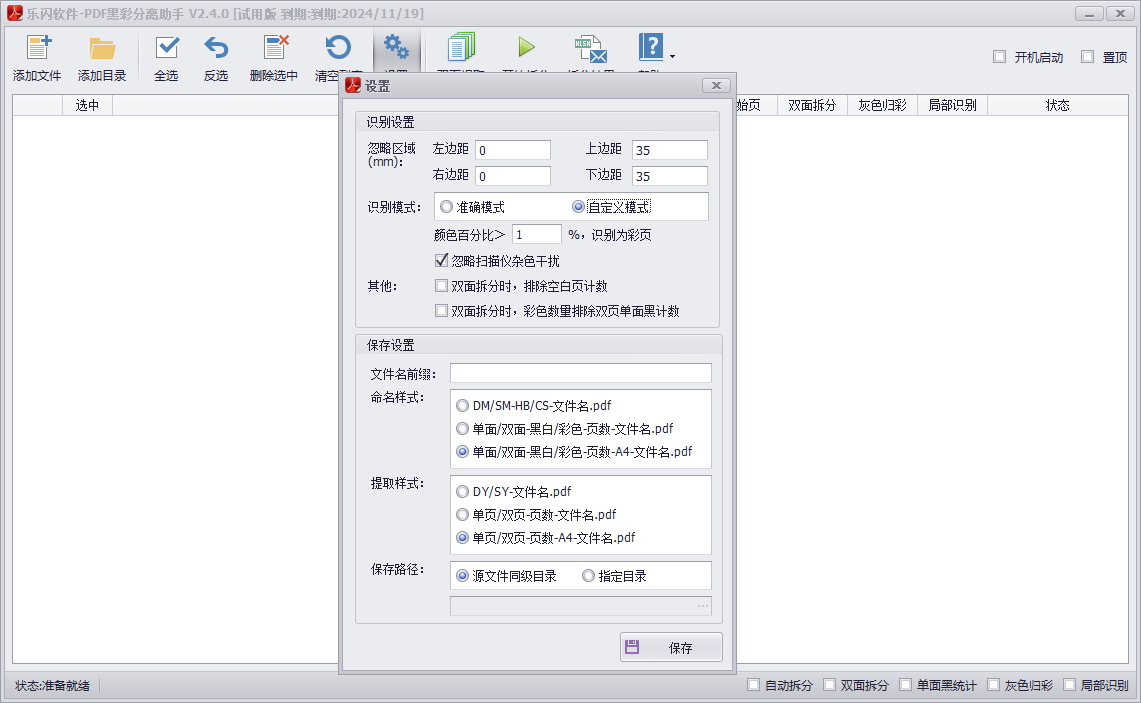Click the app logo in main title bar
Image resolution: width=1141 pixels, height=703 pixels.
point(15,13)
